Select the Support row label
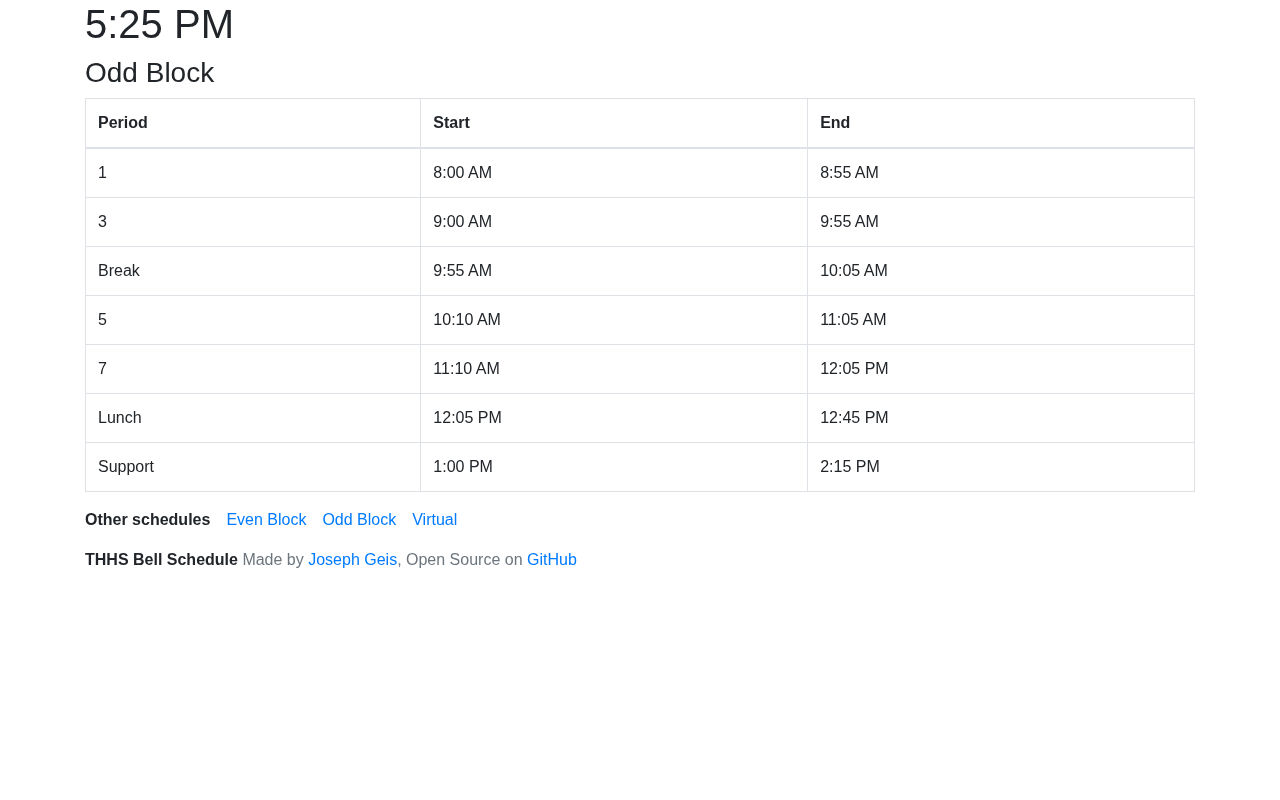This screenshot has width=1280, height=800. [126, 467]
